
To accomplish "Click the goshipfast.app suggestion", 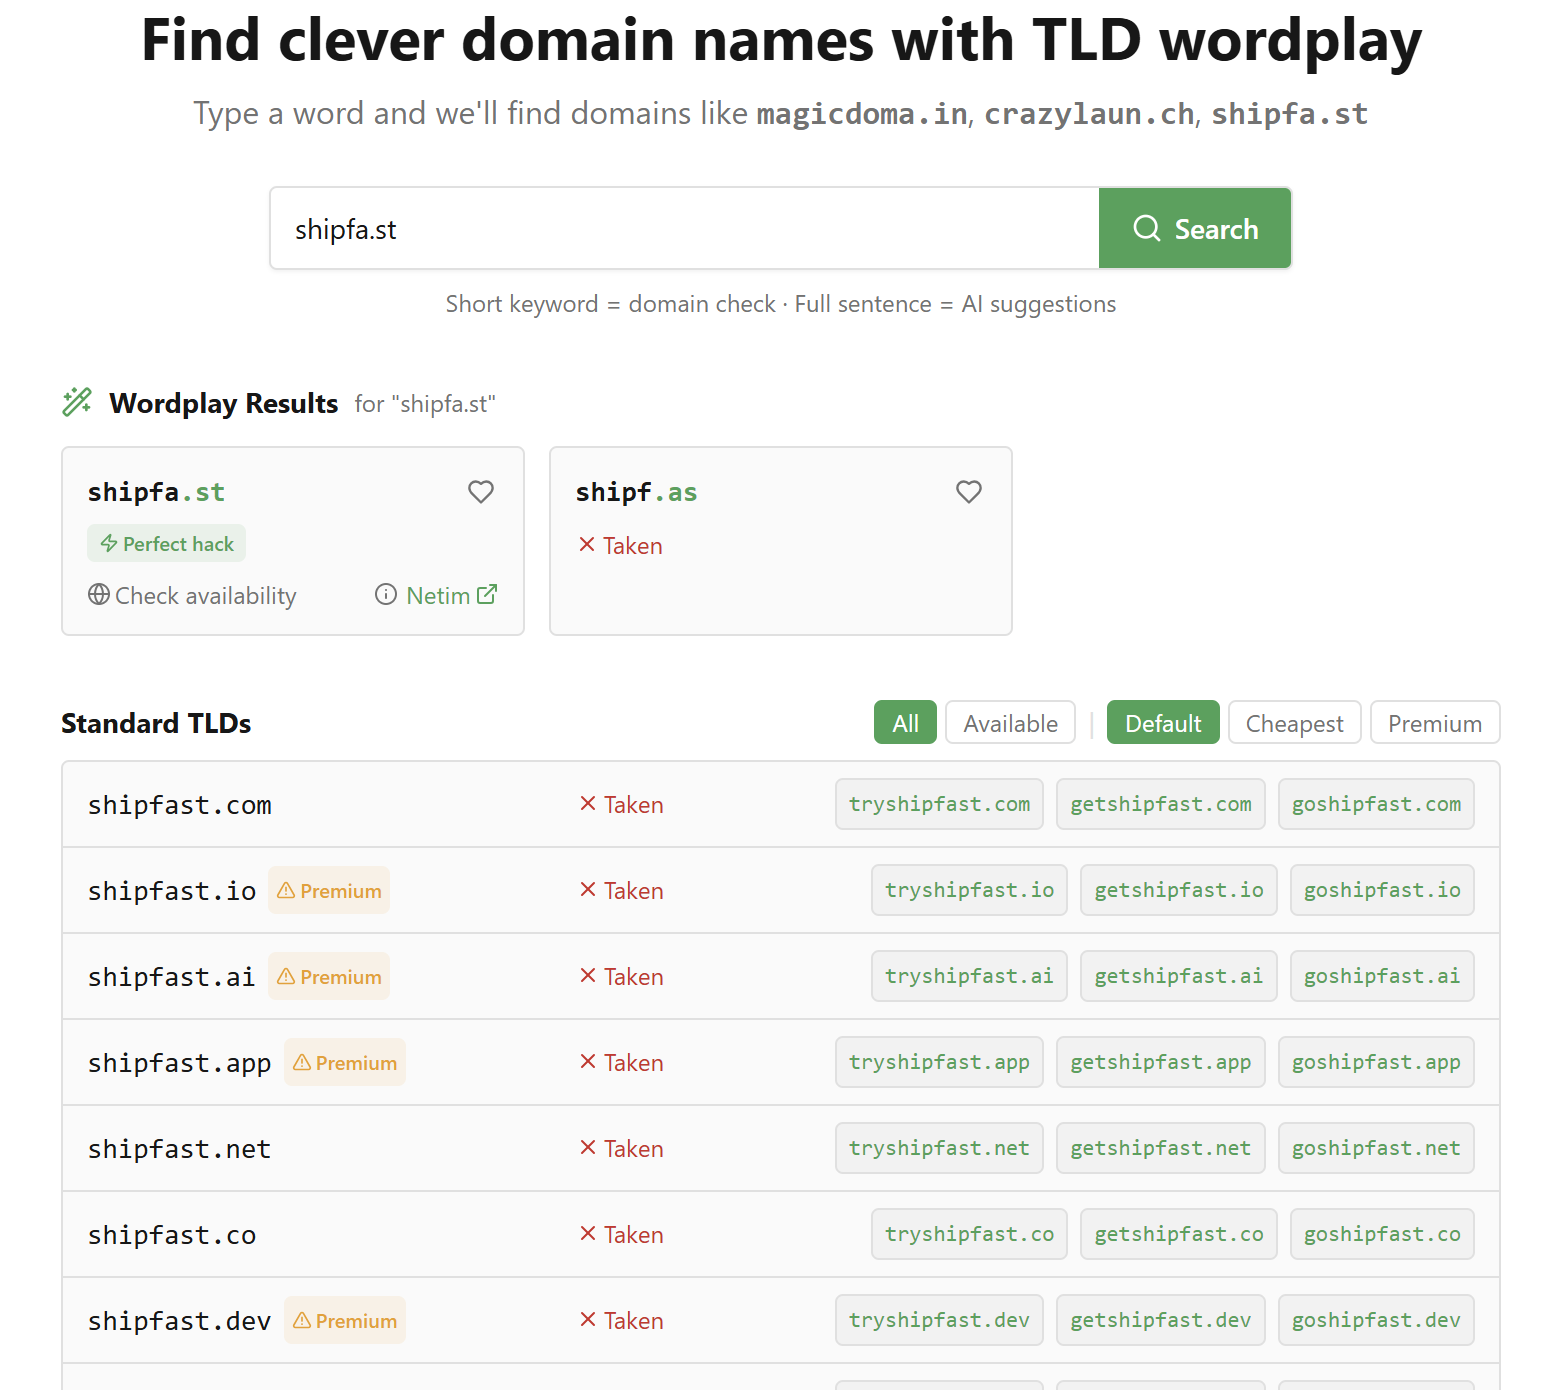I will (x=1376, y=1062).
